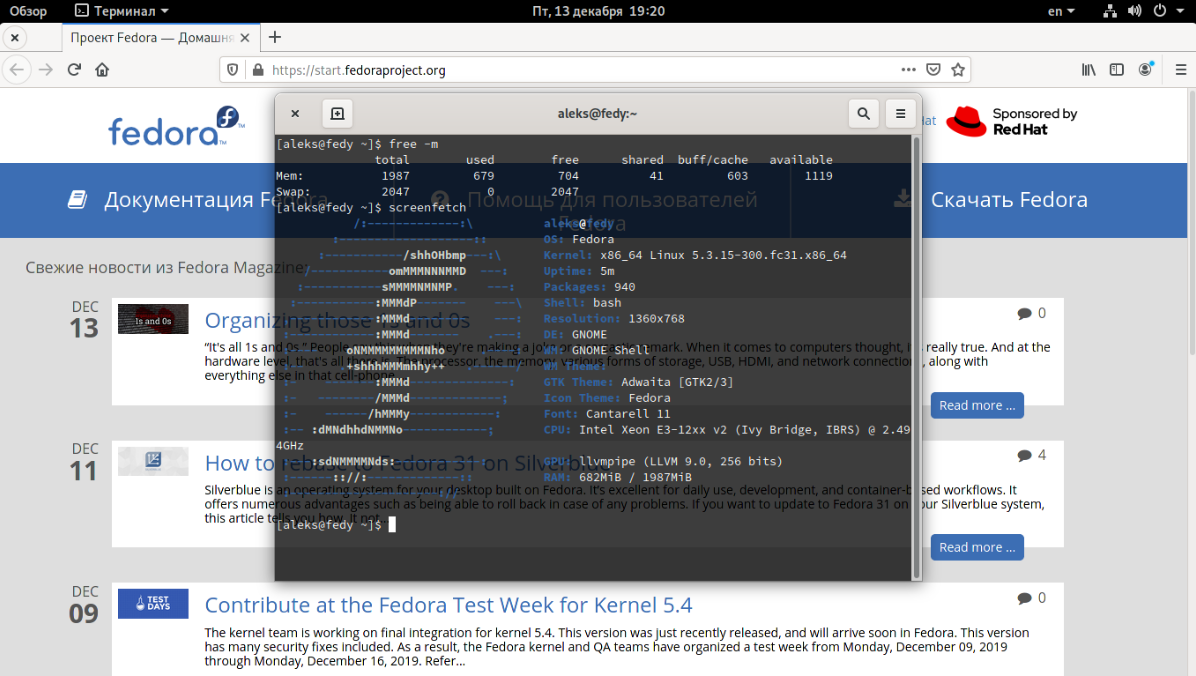Go to the Firefox home page
The height and width of the screenshot is (676, 1196).
[103, 69]
